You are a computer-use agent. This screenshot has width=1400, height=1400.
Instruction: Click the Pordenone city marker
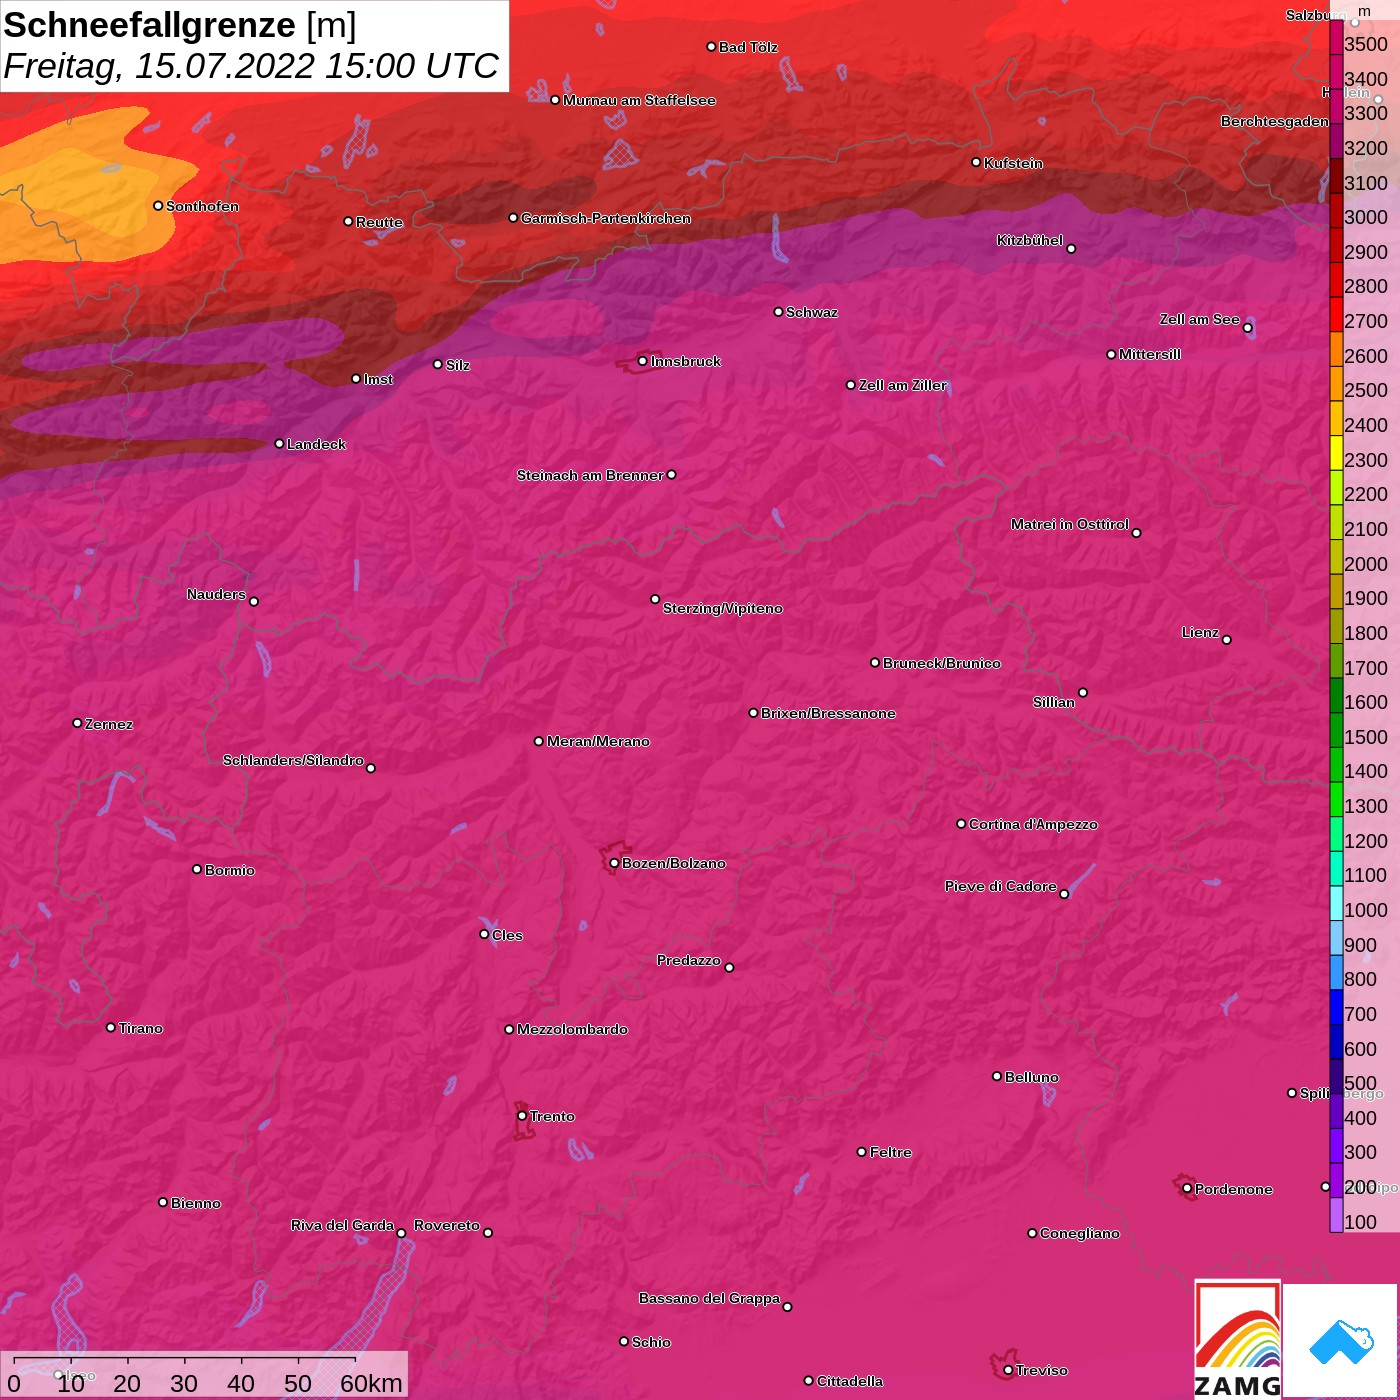(x=1187, y=1188)
